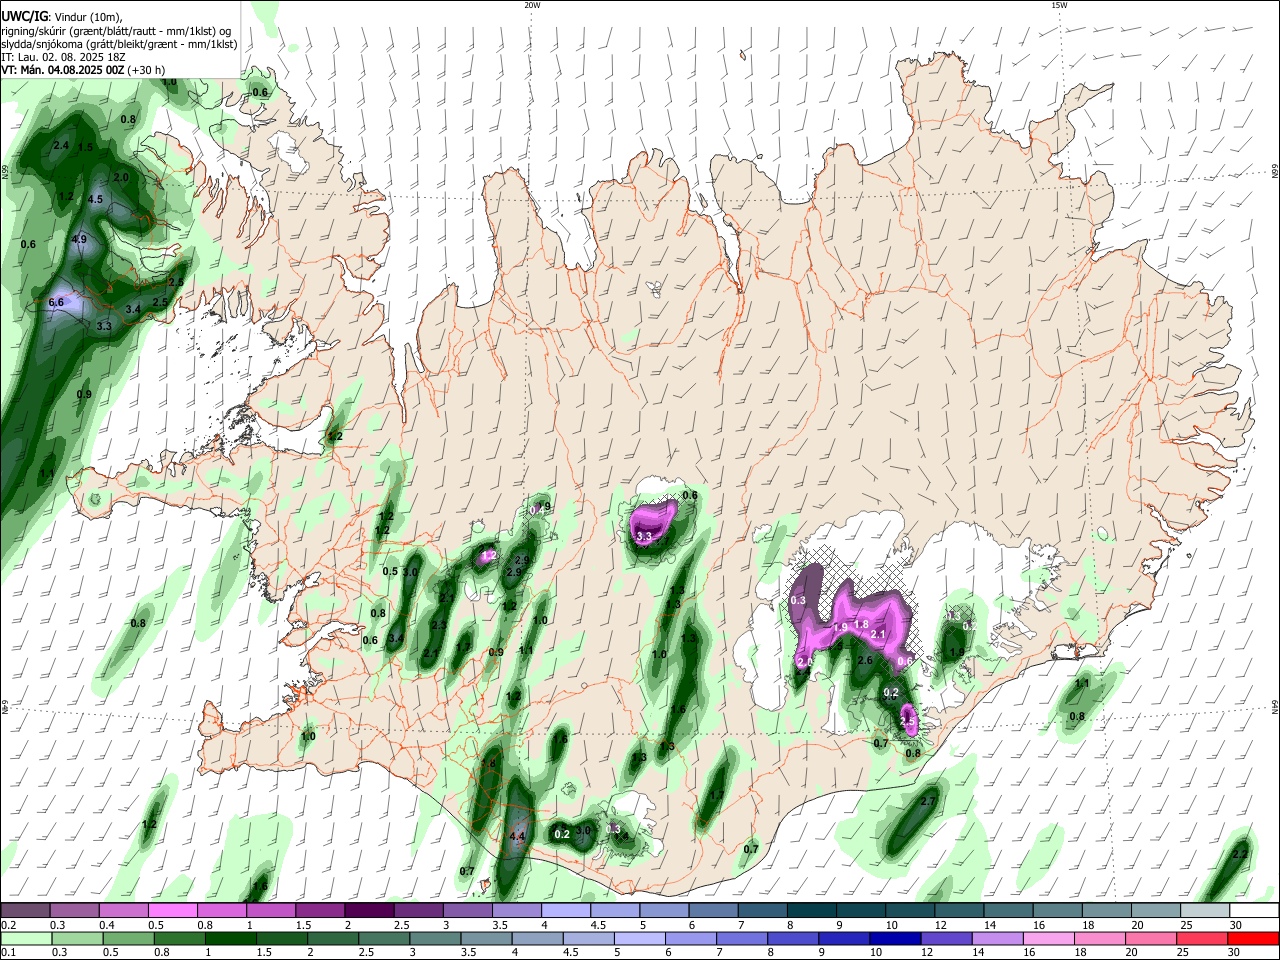Click the 'VT: Mán. 04.08.2025 00Z (+30 h)' line
The width and height of the screenshot is (1280, 960).
[83, 70]
